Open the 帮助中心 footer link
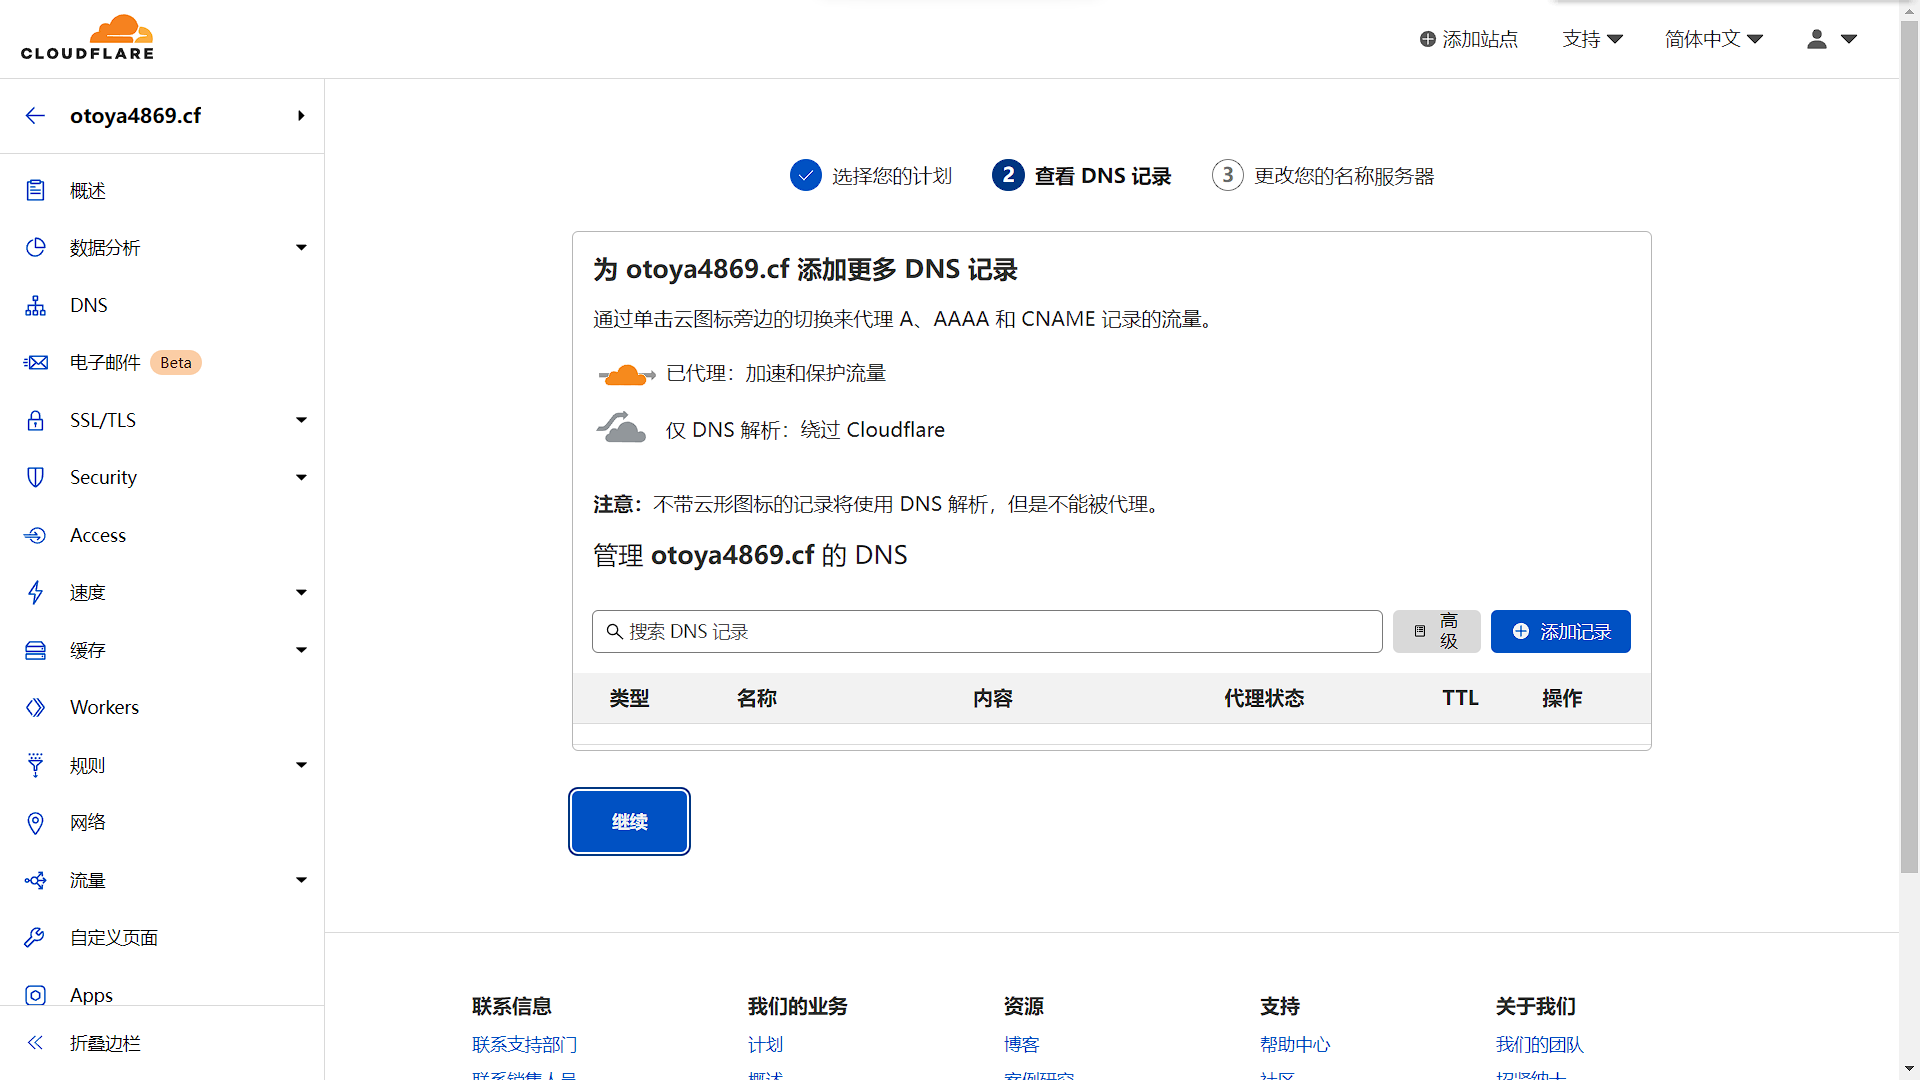Viewport: 1920px width, 1080px height. [x=1295, y=1044]
